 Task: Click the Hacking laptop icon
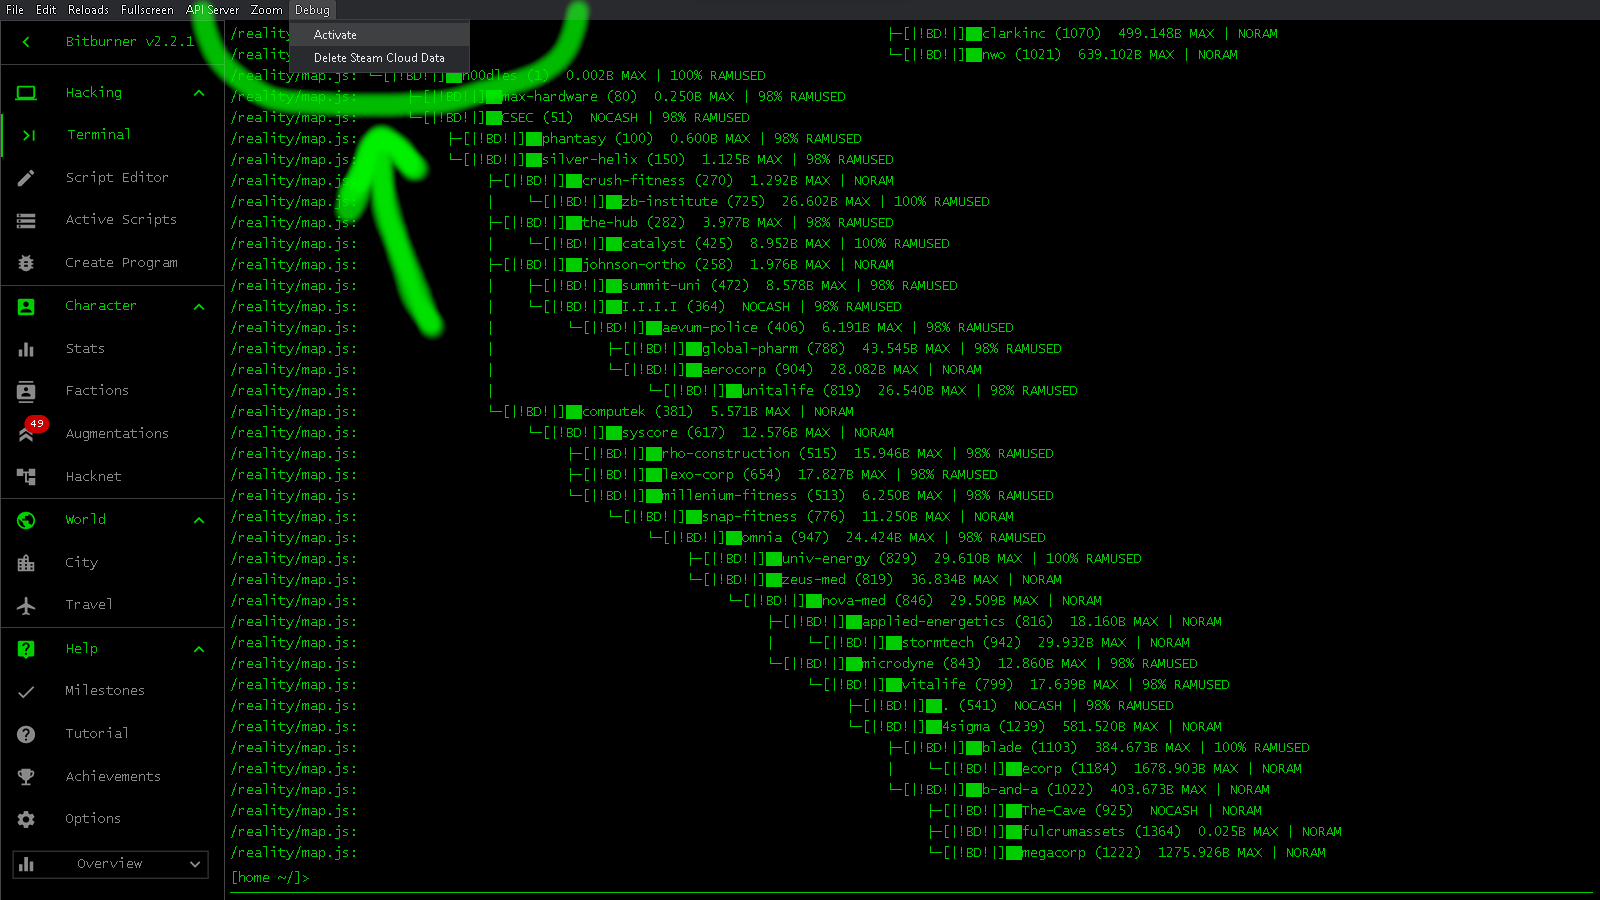tap(26, 93)
